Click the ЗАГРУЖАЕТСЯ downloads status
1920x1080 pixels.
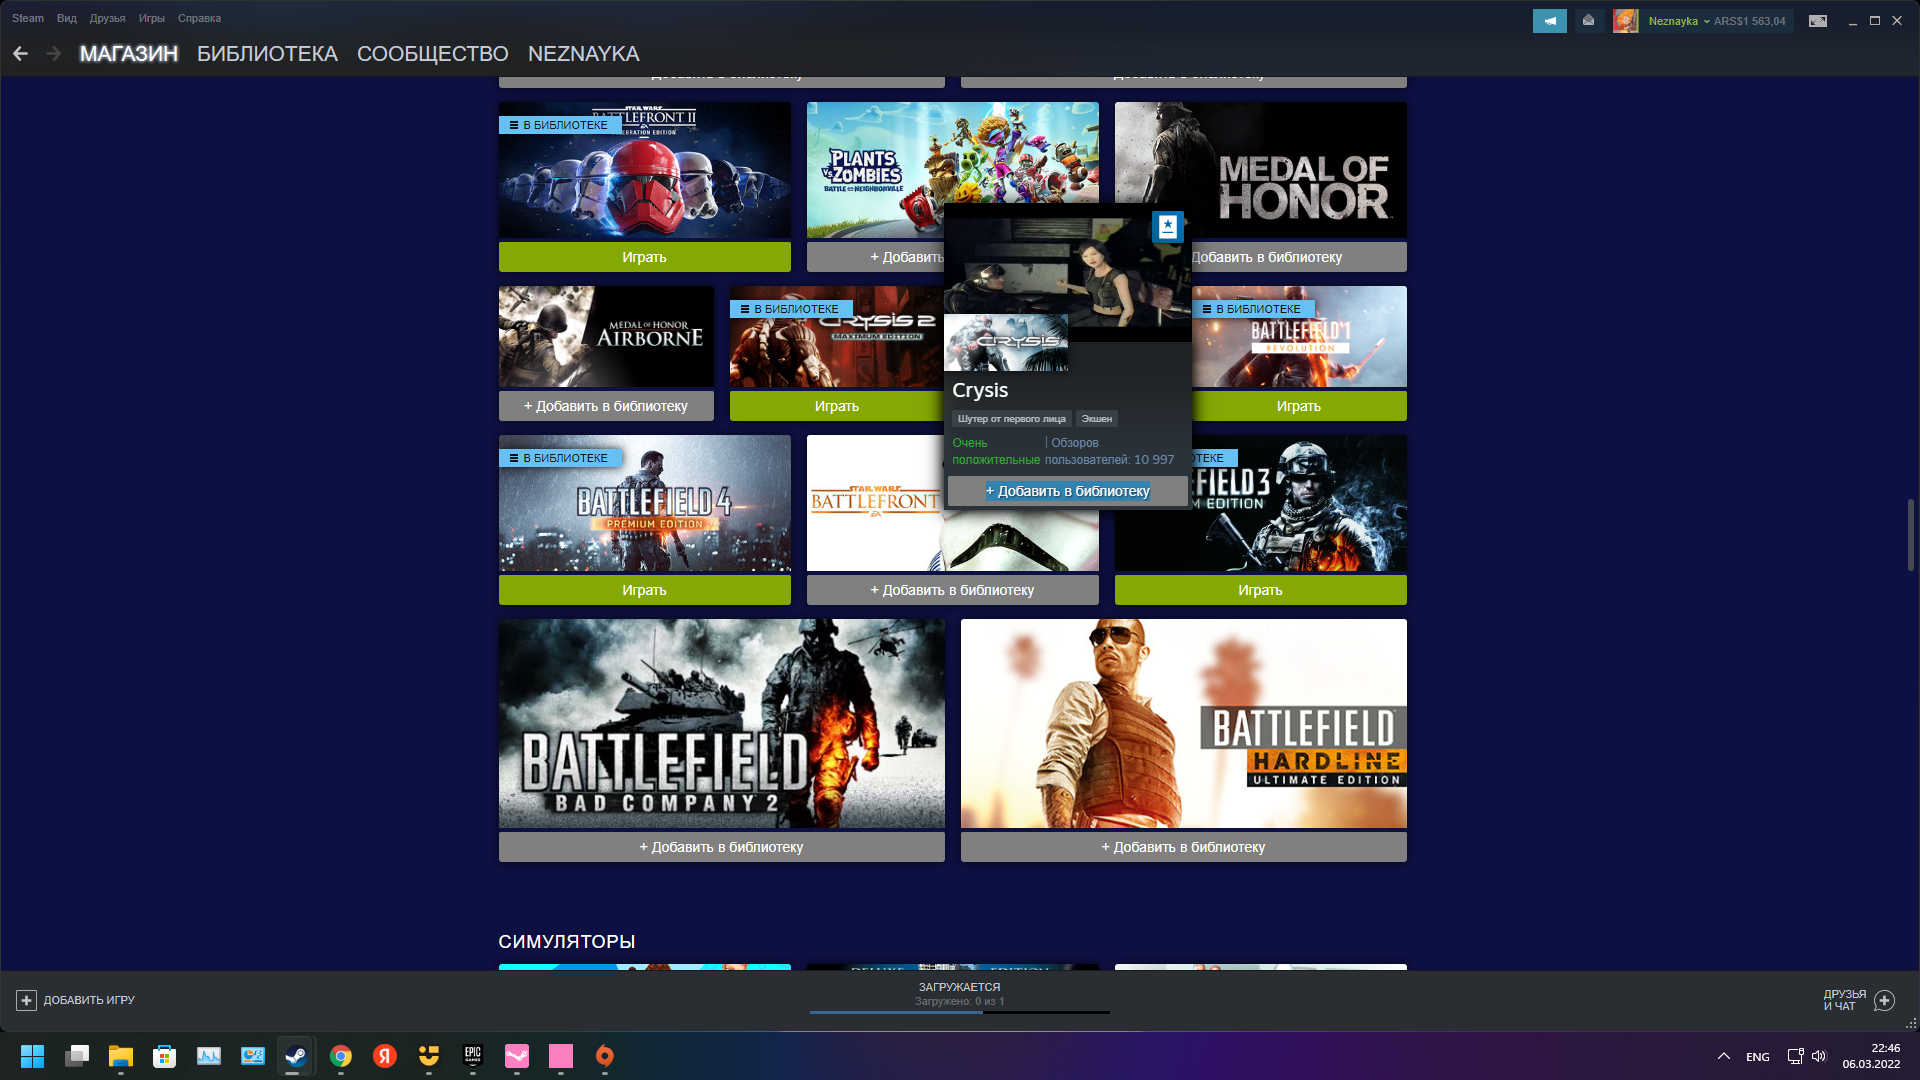point(960,987)
